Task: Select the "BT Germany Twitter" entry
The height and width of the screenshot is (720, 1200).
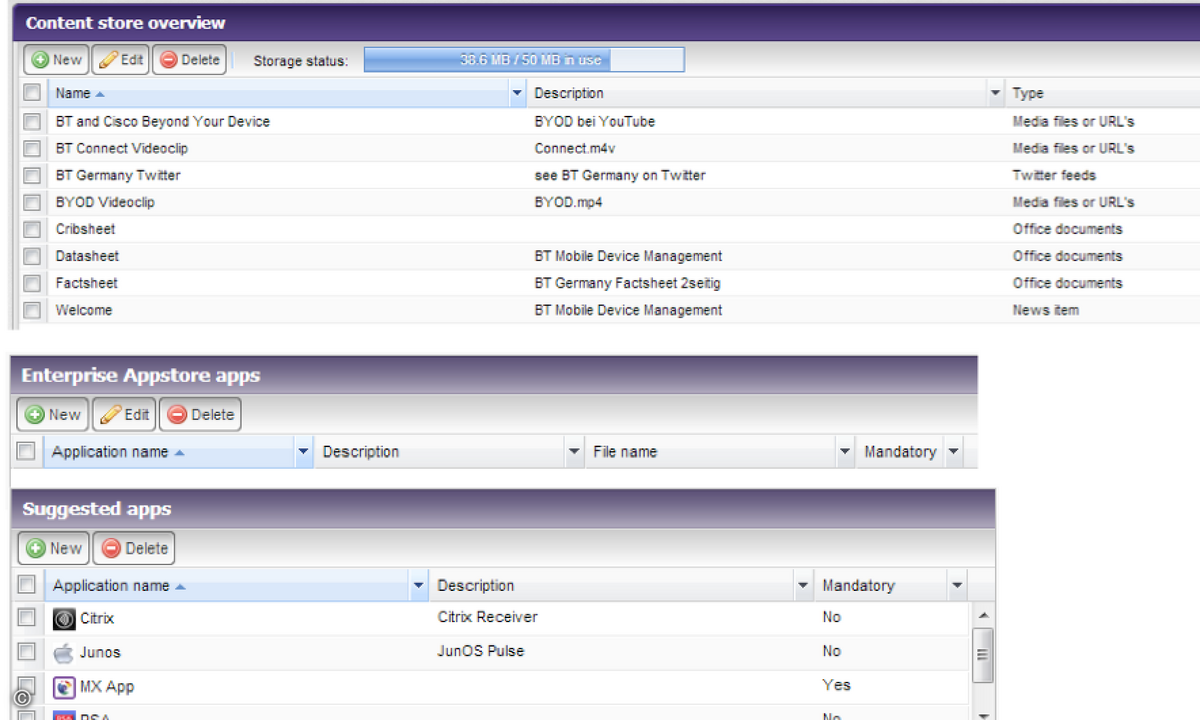Action: coord(118,175)
